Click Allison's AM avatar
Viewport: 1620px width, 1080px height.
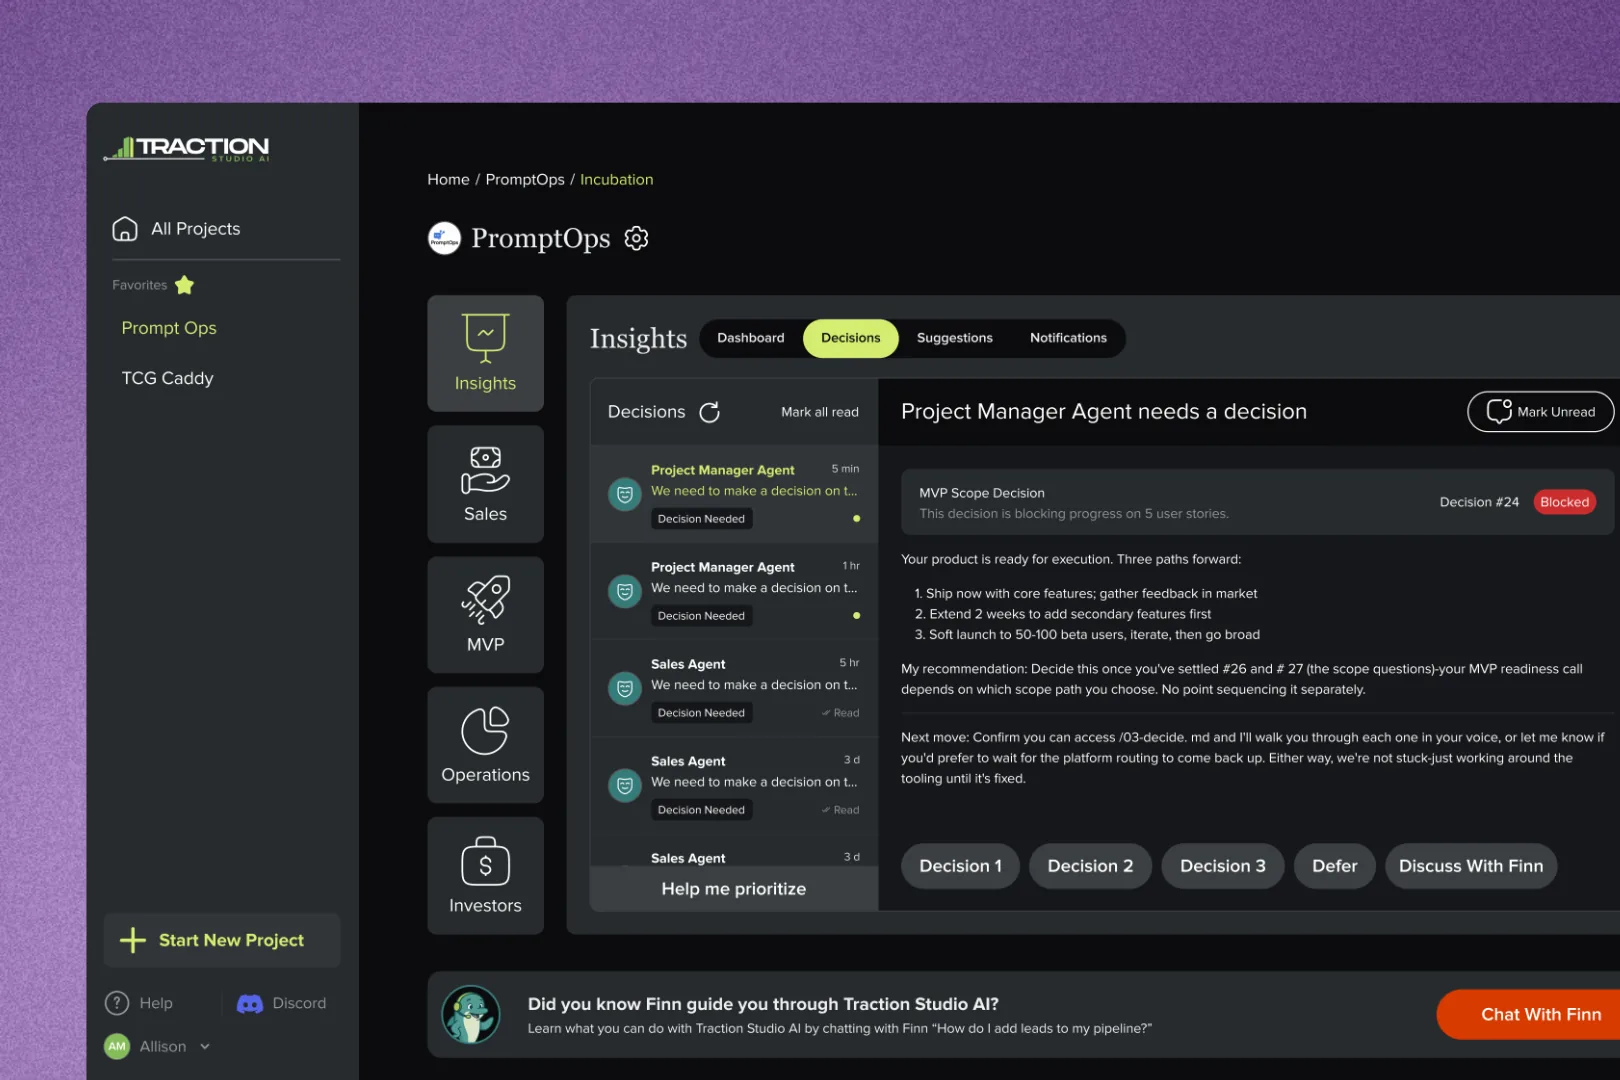(117, 1046)
